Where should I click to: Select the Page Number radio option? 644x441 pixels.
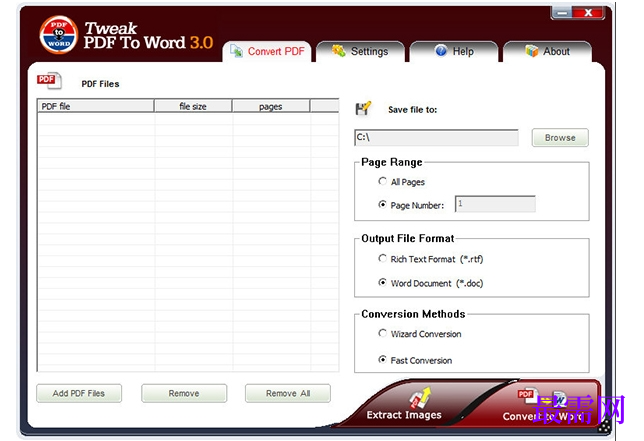tap(382, 204)
